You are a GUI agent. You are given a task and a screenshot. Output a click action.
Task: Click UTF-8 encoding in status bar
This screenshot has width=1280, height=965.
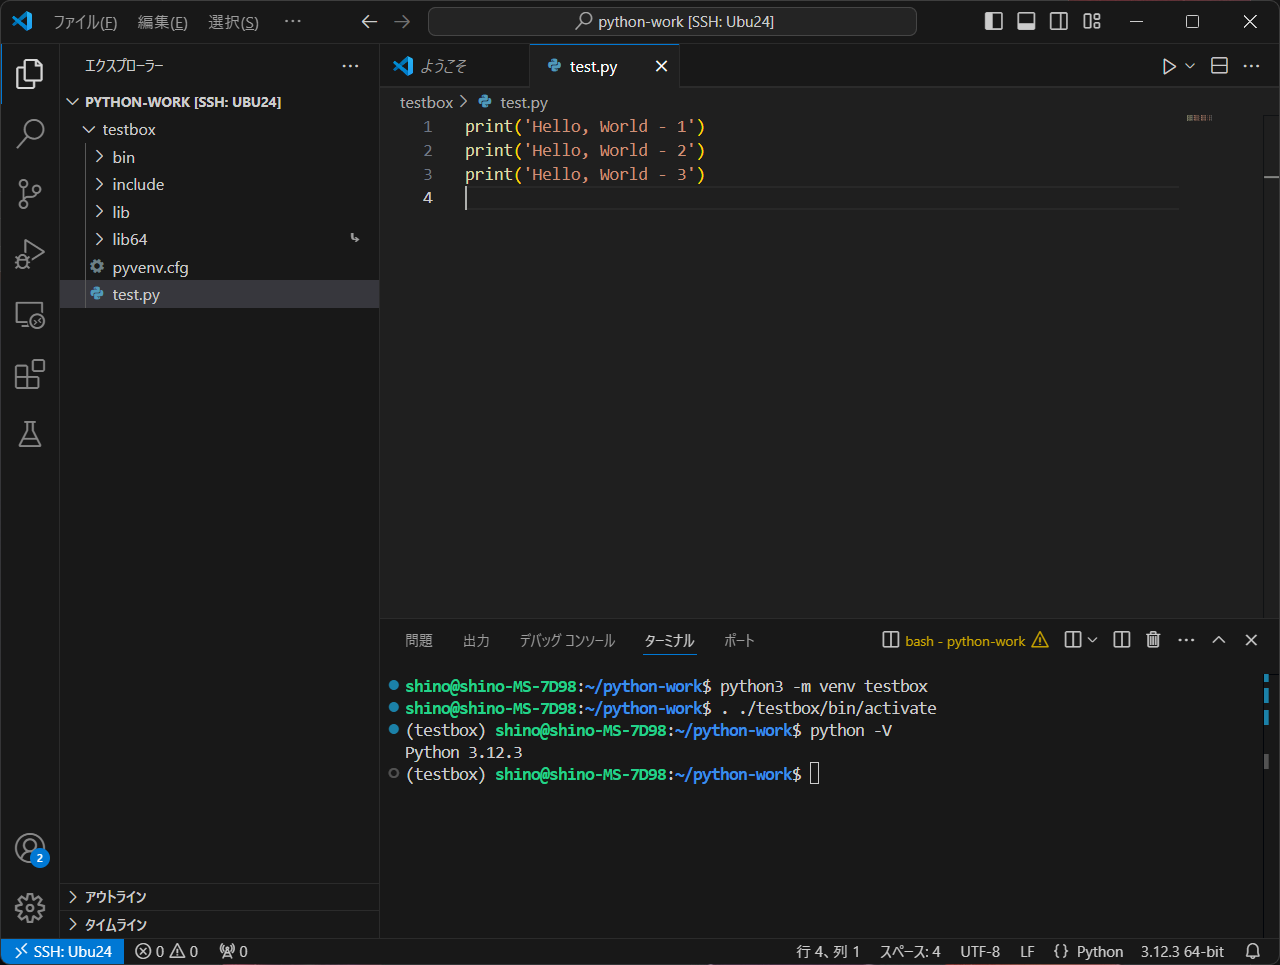click(980, 951)
